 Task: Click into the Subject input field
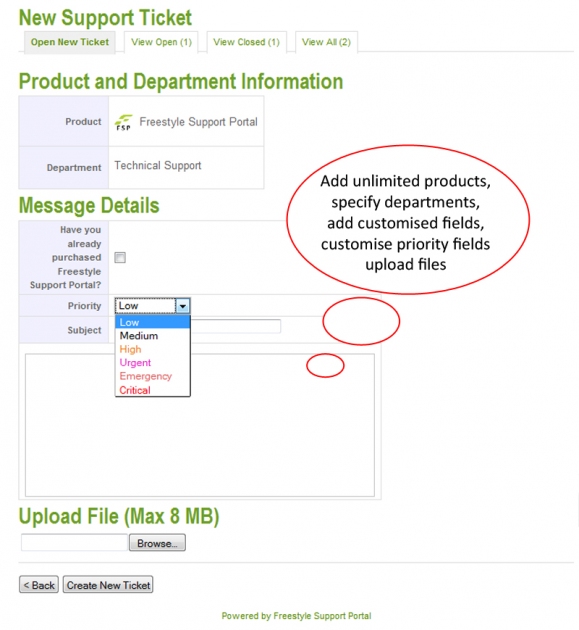[x=235, y=326]
